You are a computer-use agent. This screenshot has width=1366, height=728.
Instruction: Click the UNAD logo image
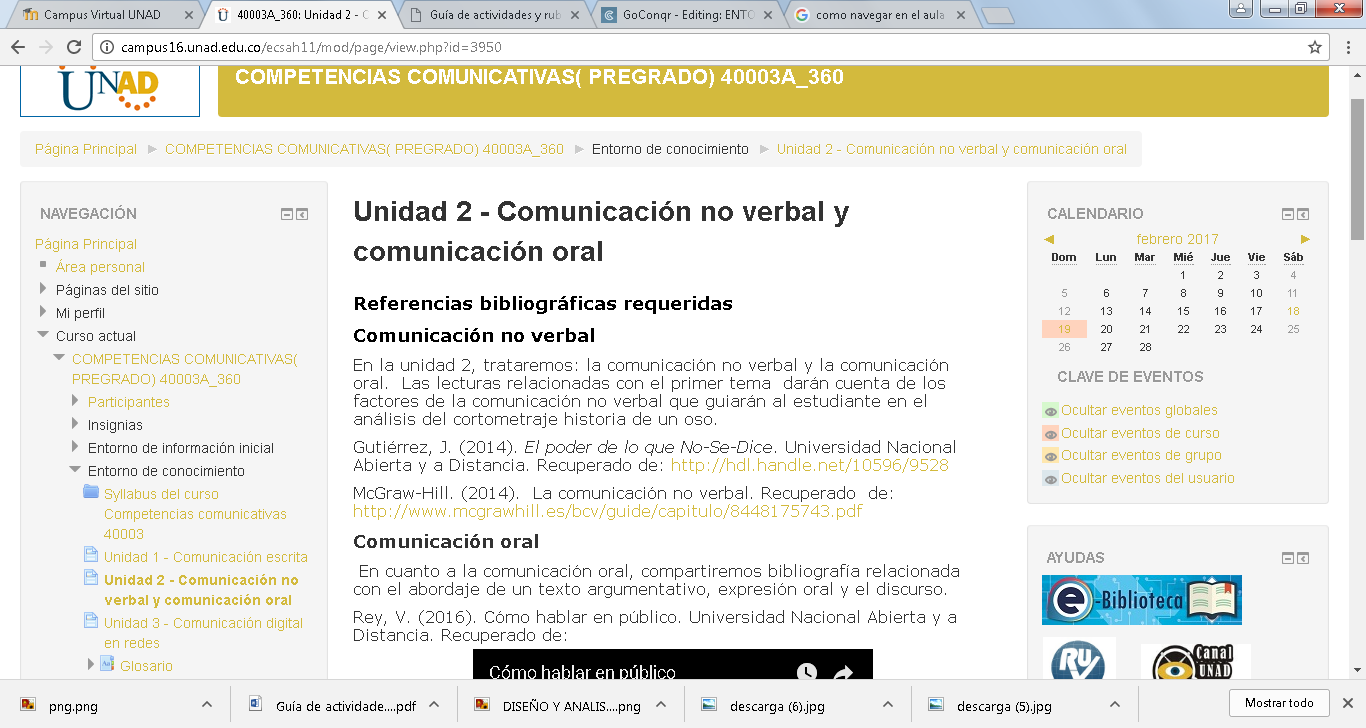coord(109,90)
